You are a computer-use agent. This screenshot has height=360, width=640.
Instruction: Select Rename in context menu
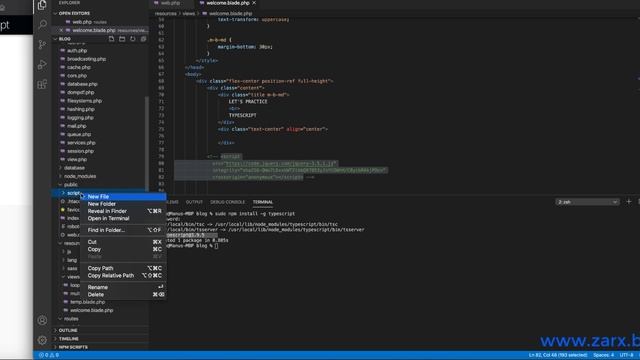tap(123, 287)
